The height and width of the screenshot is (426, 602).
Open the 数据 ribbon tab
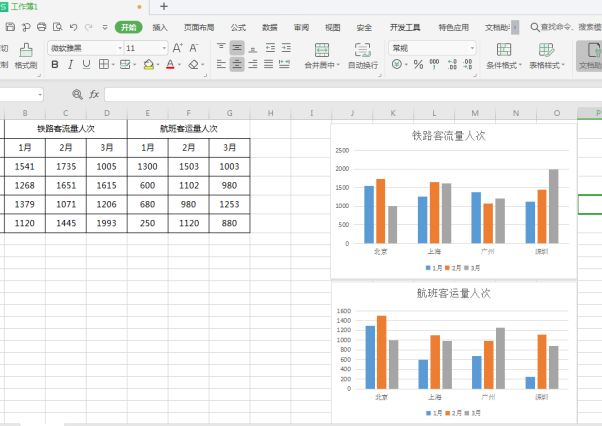click(270, 27)
